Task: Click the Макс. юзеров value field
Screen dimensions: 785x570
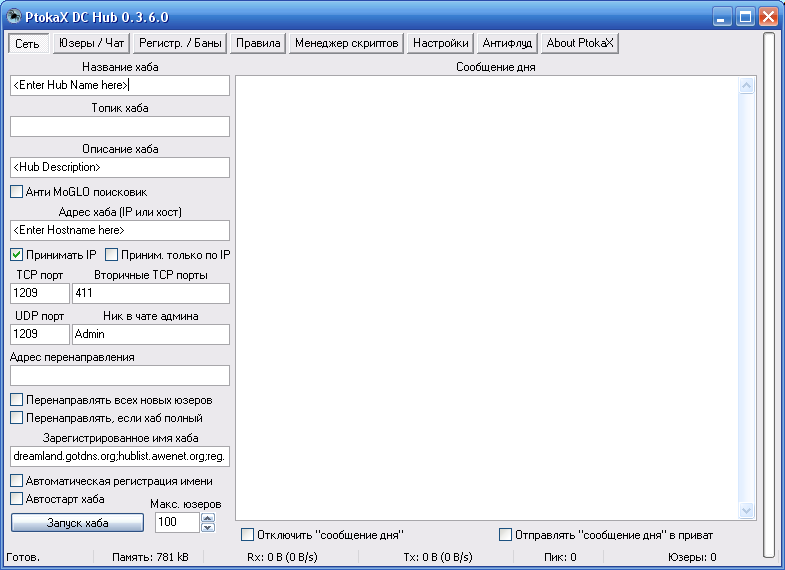Action: click(x=177, y=522)
